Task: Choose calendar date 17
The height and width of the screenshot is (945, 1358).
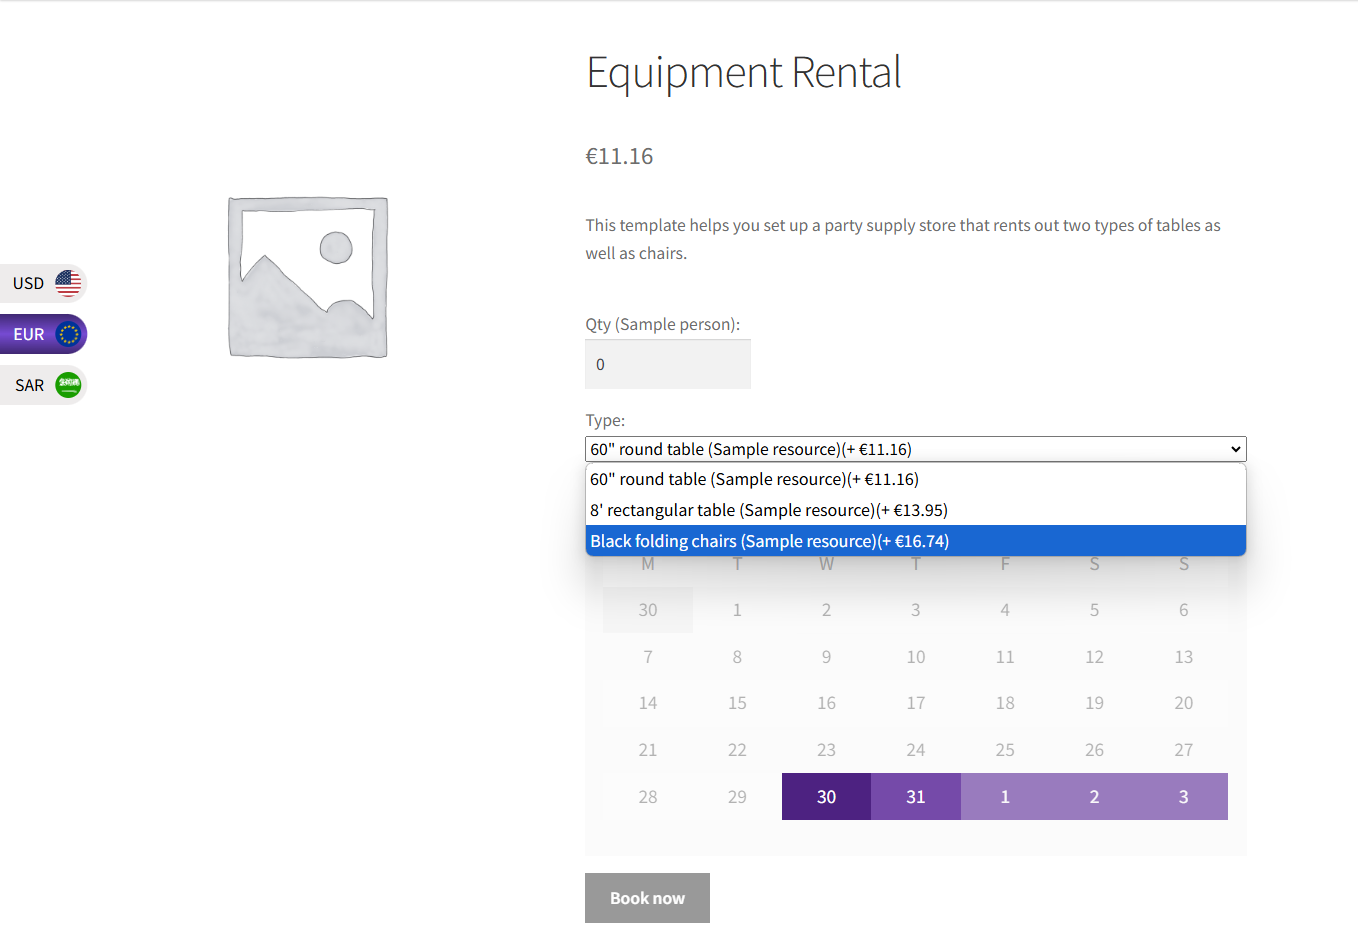Action: (916, 703)
